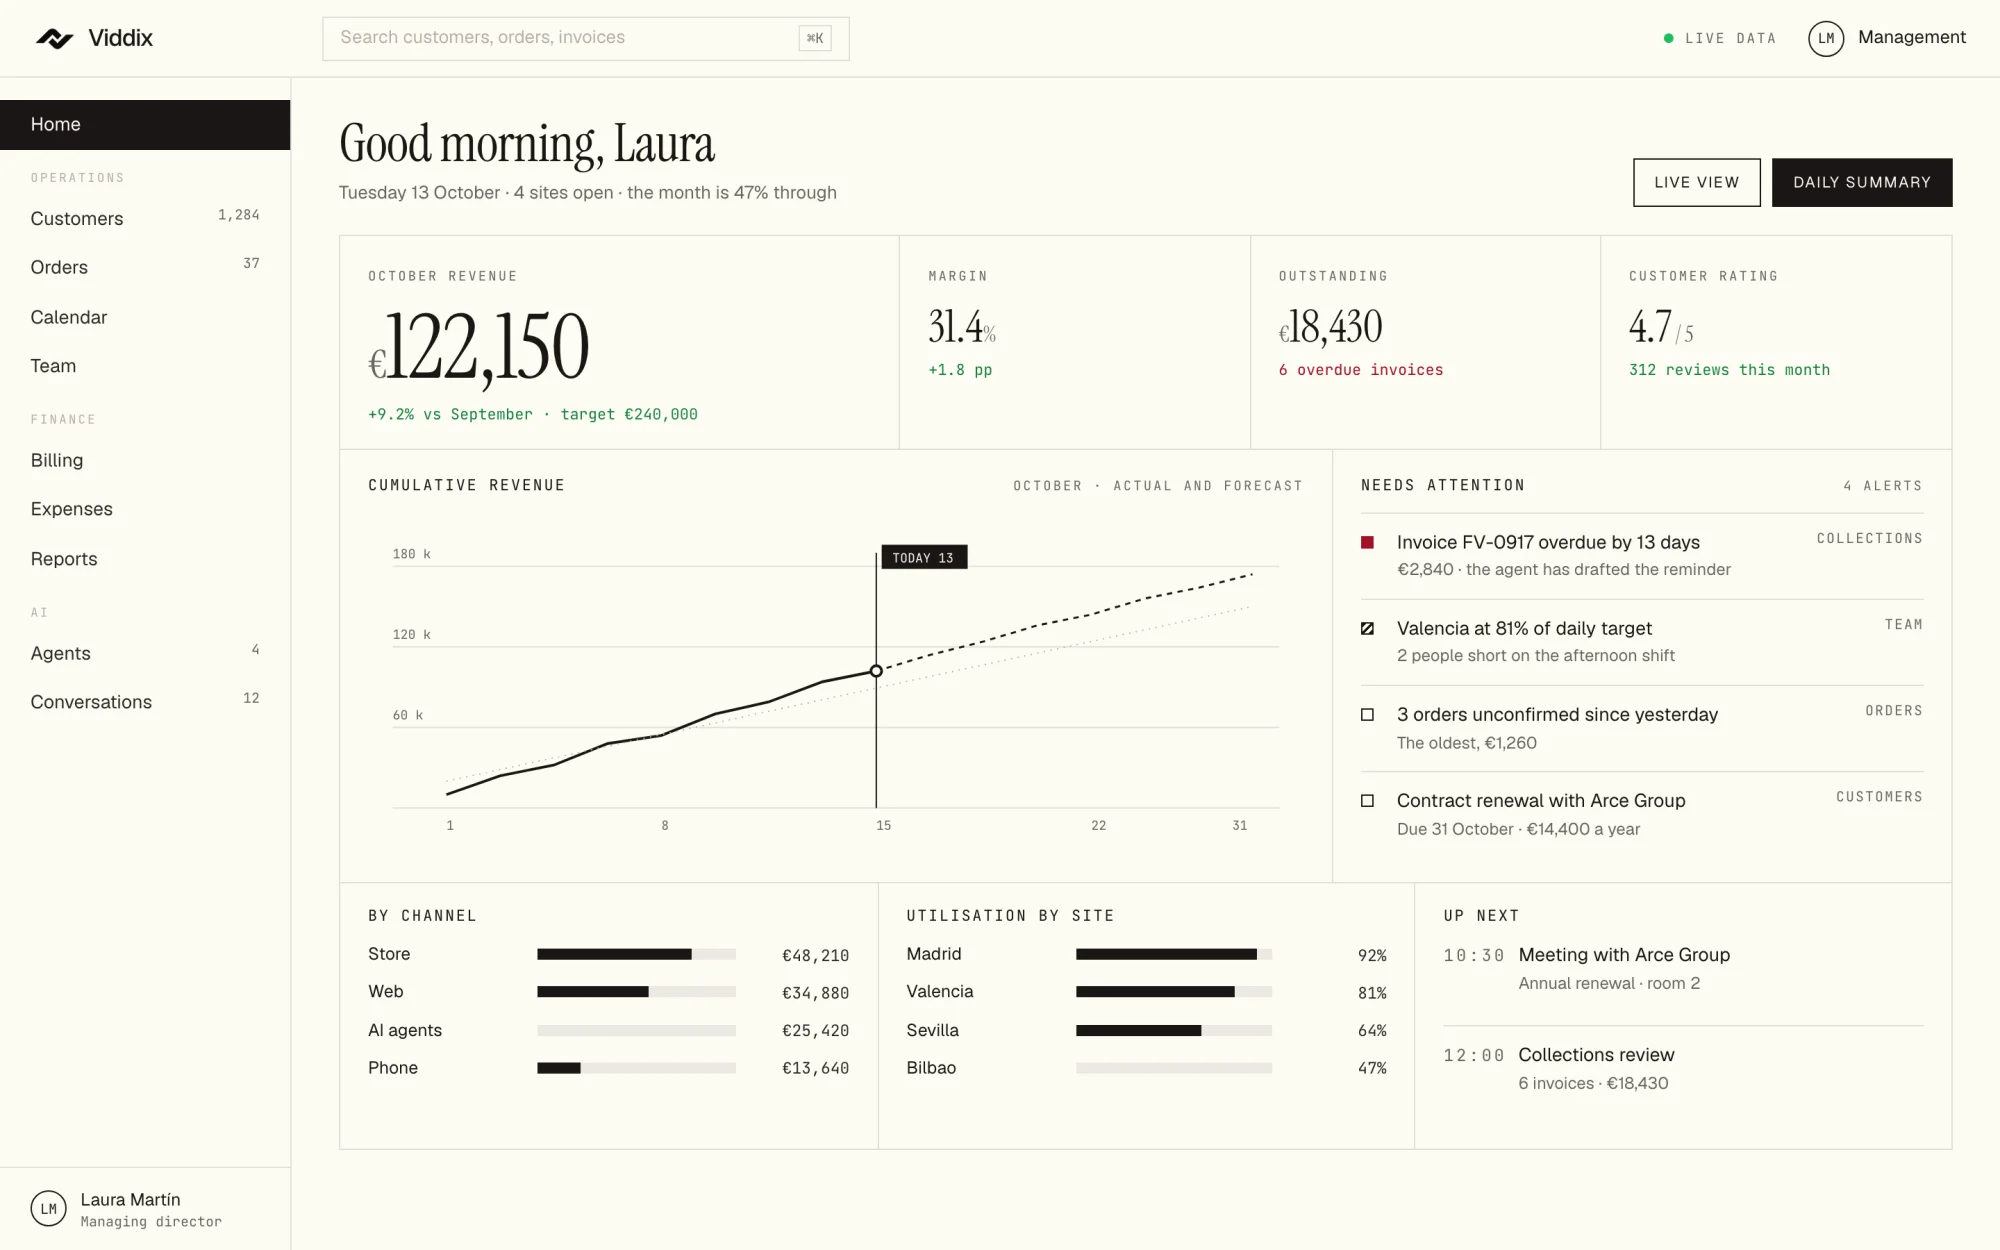
Task: Open the Calendar page
Action: point(145,317)
